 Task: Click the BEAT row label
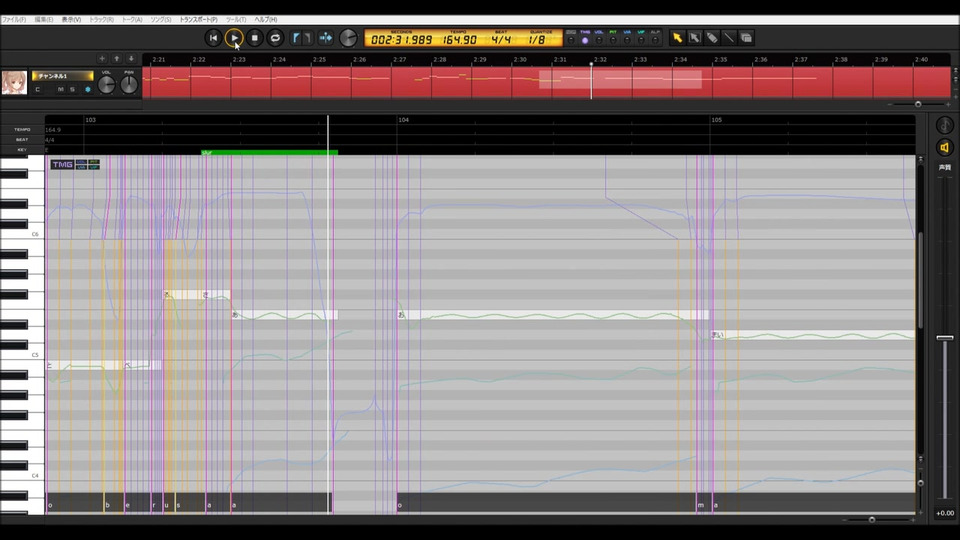pos(22,140)
